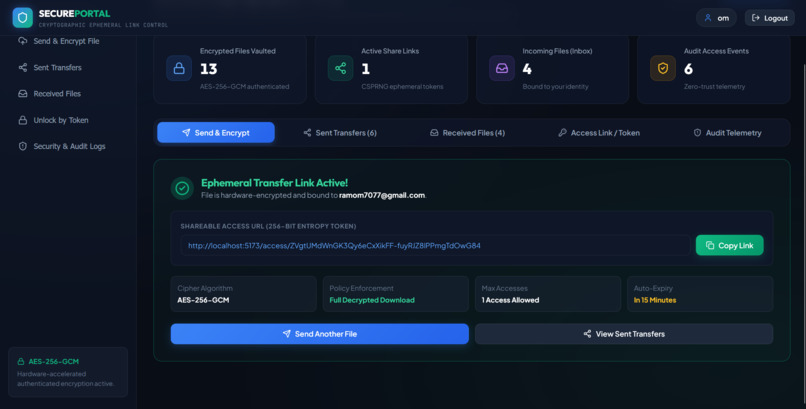Click the 'om' user profile button
The width and height of the screenshot is (806, 409).
click(x=717, y=18)
